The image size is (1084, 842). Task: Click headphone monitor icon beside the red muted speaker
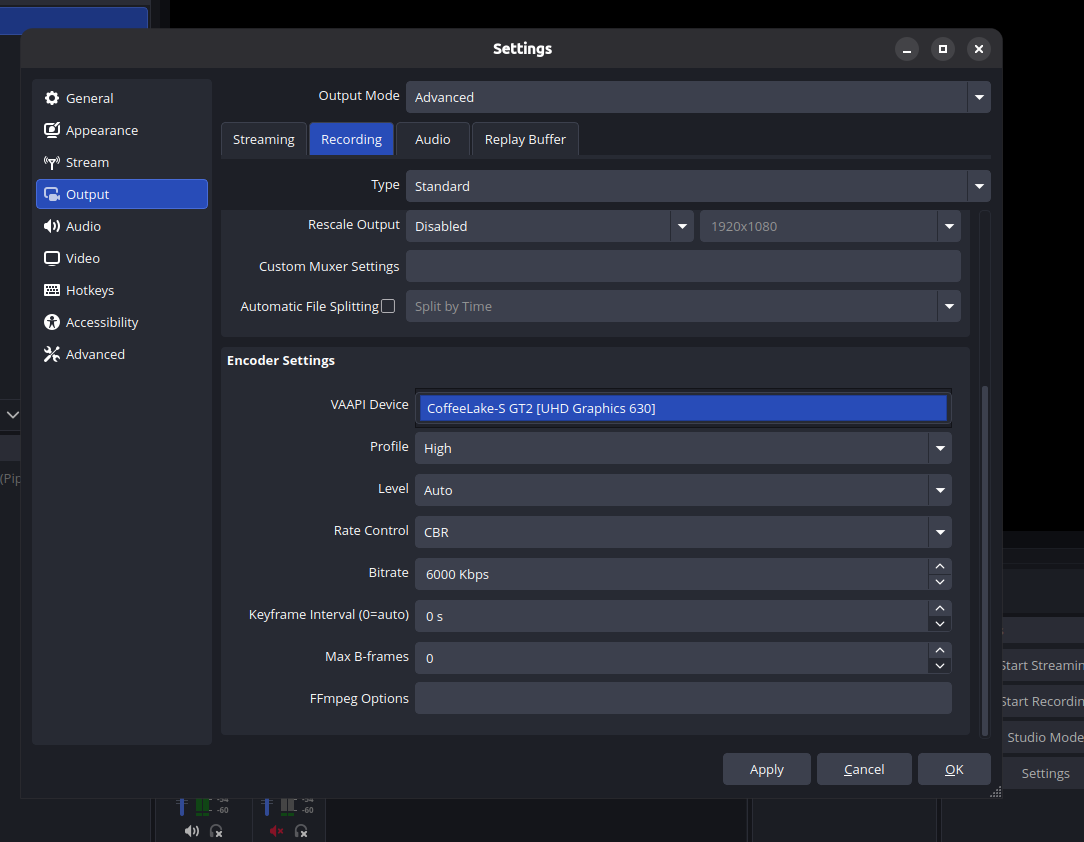point(301,831)
